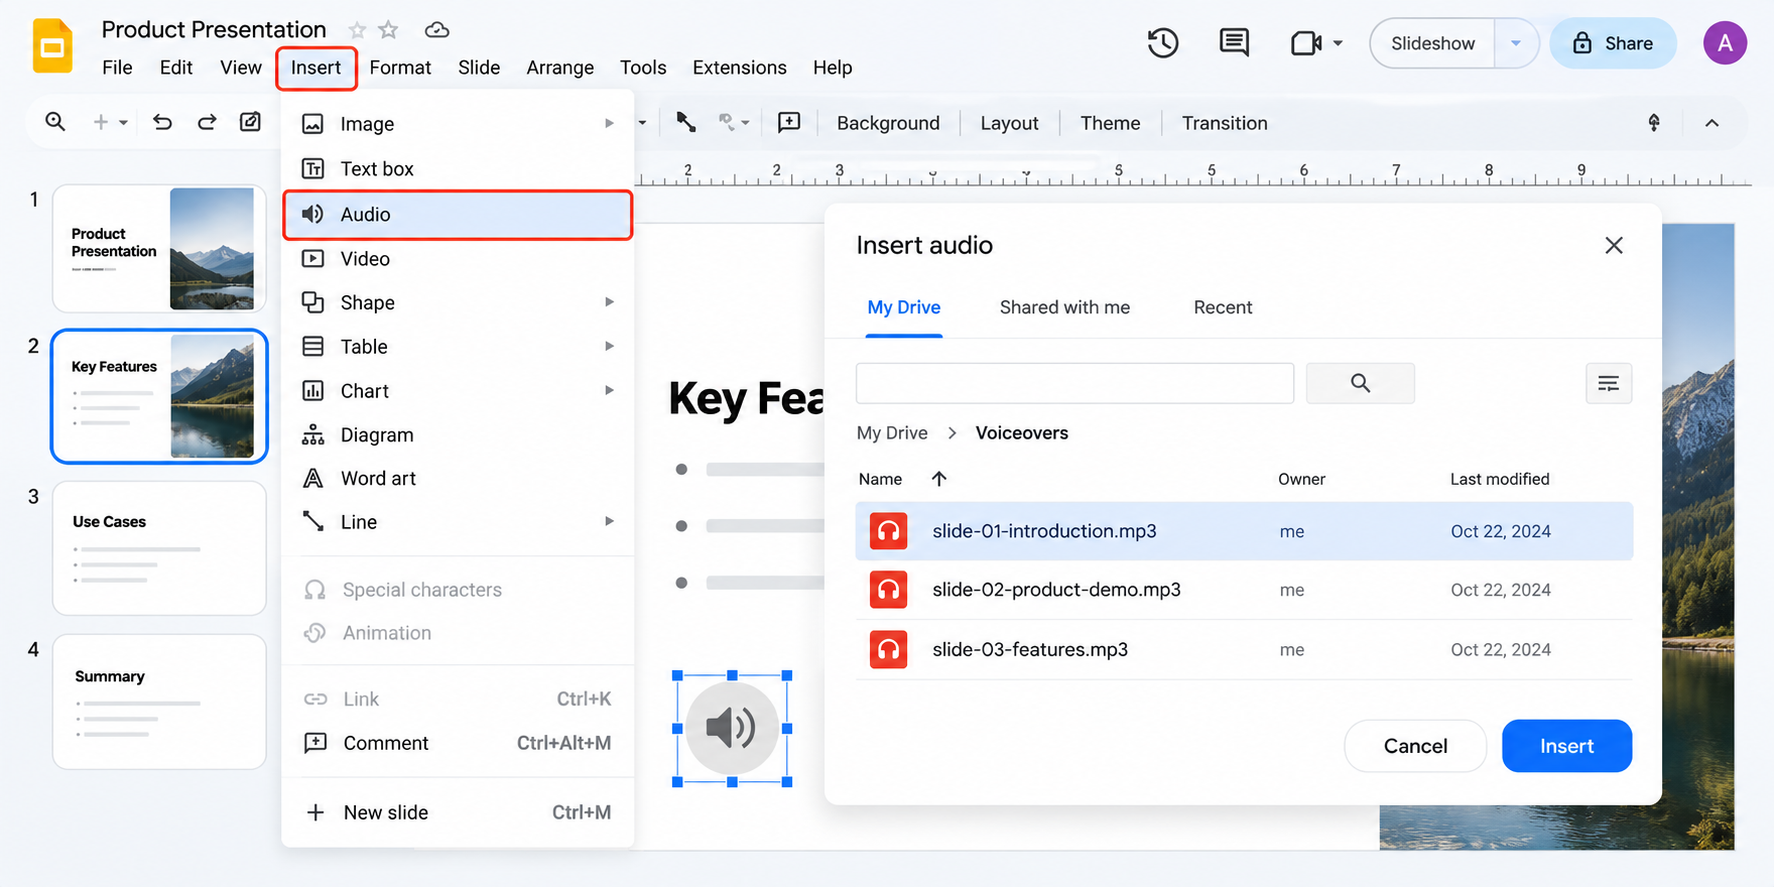The width and height of the screenshot is (1774, 887).
Task: Click Transition in the toolbar
Action: click(x=1224, y=123)
